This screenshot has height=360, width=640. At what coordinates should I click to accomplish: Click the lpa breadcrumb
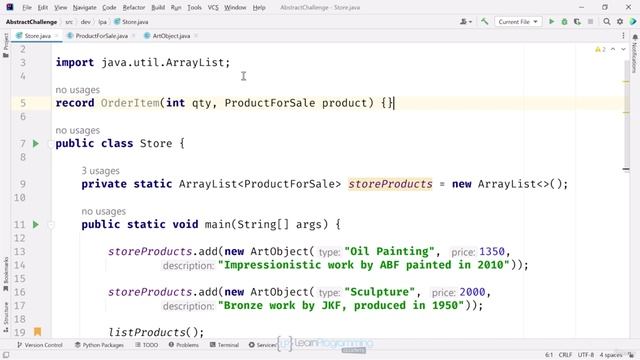102,22
